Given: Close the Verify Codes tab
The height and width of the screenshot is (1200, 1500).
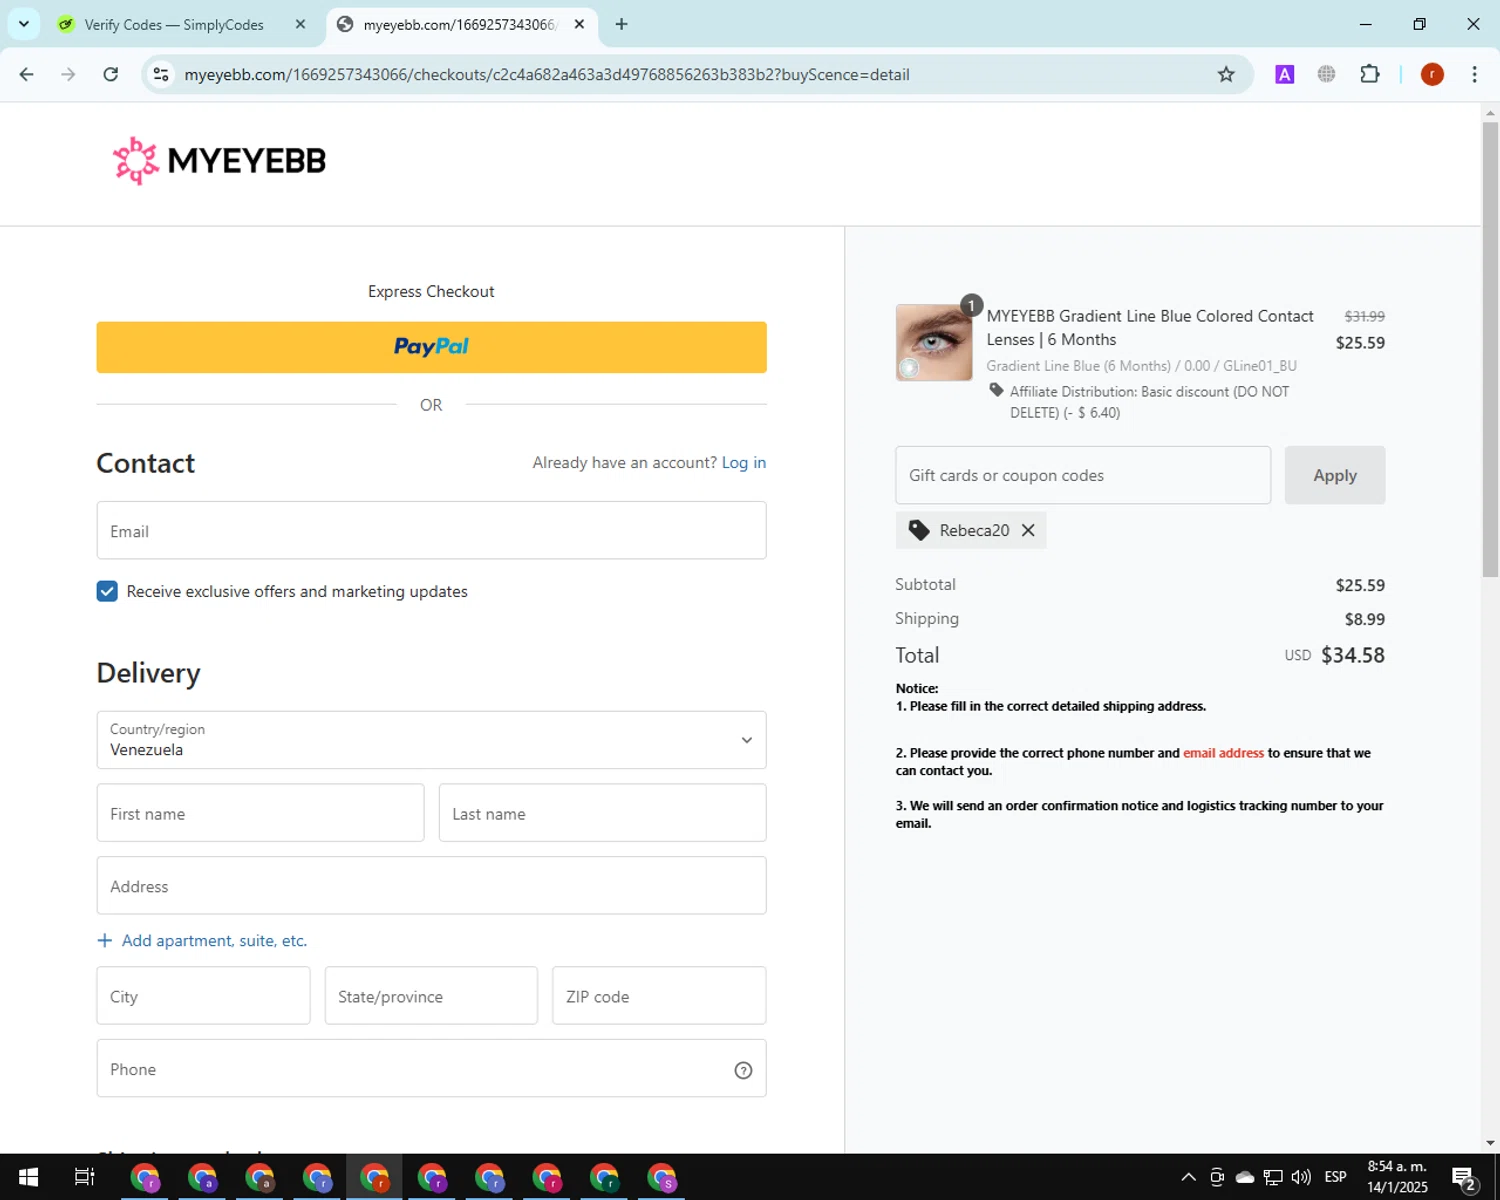Looking at the screenshot, I should [x=300, y=24].
